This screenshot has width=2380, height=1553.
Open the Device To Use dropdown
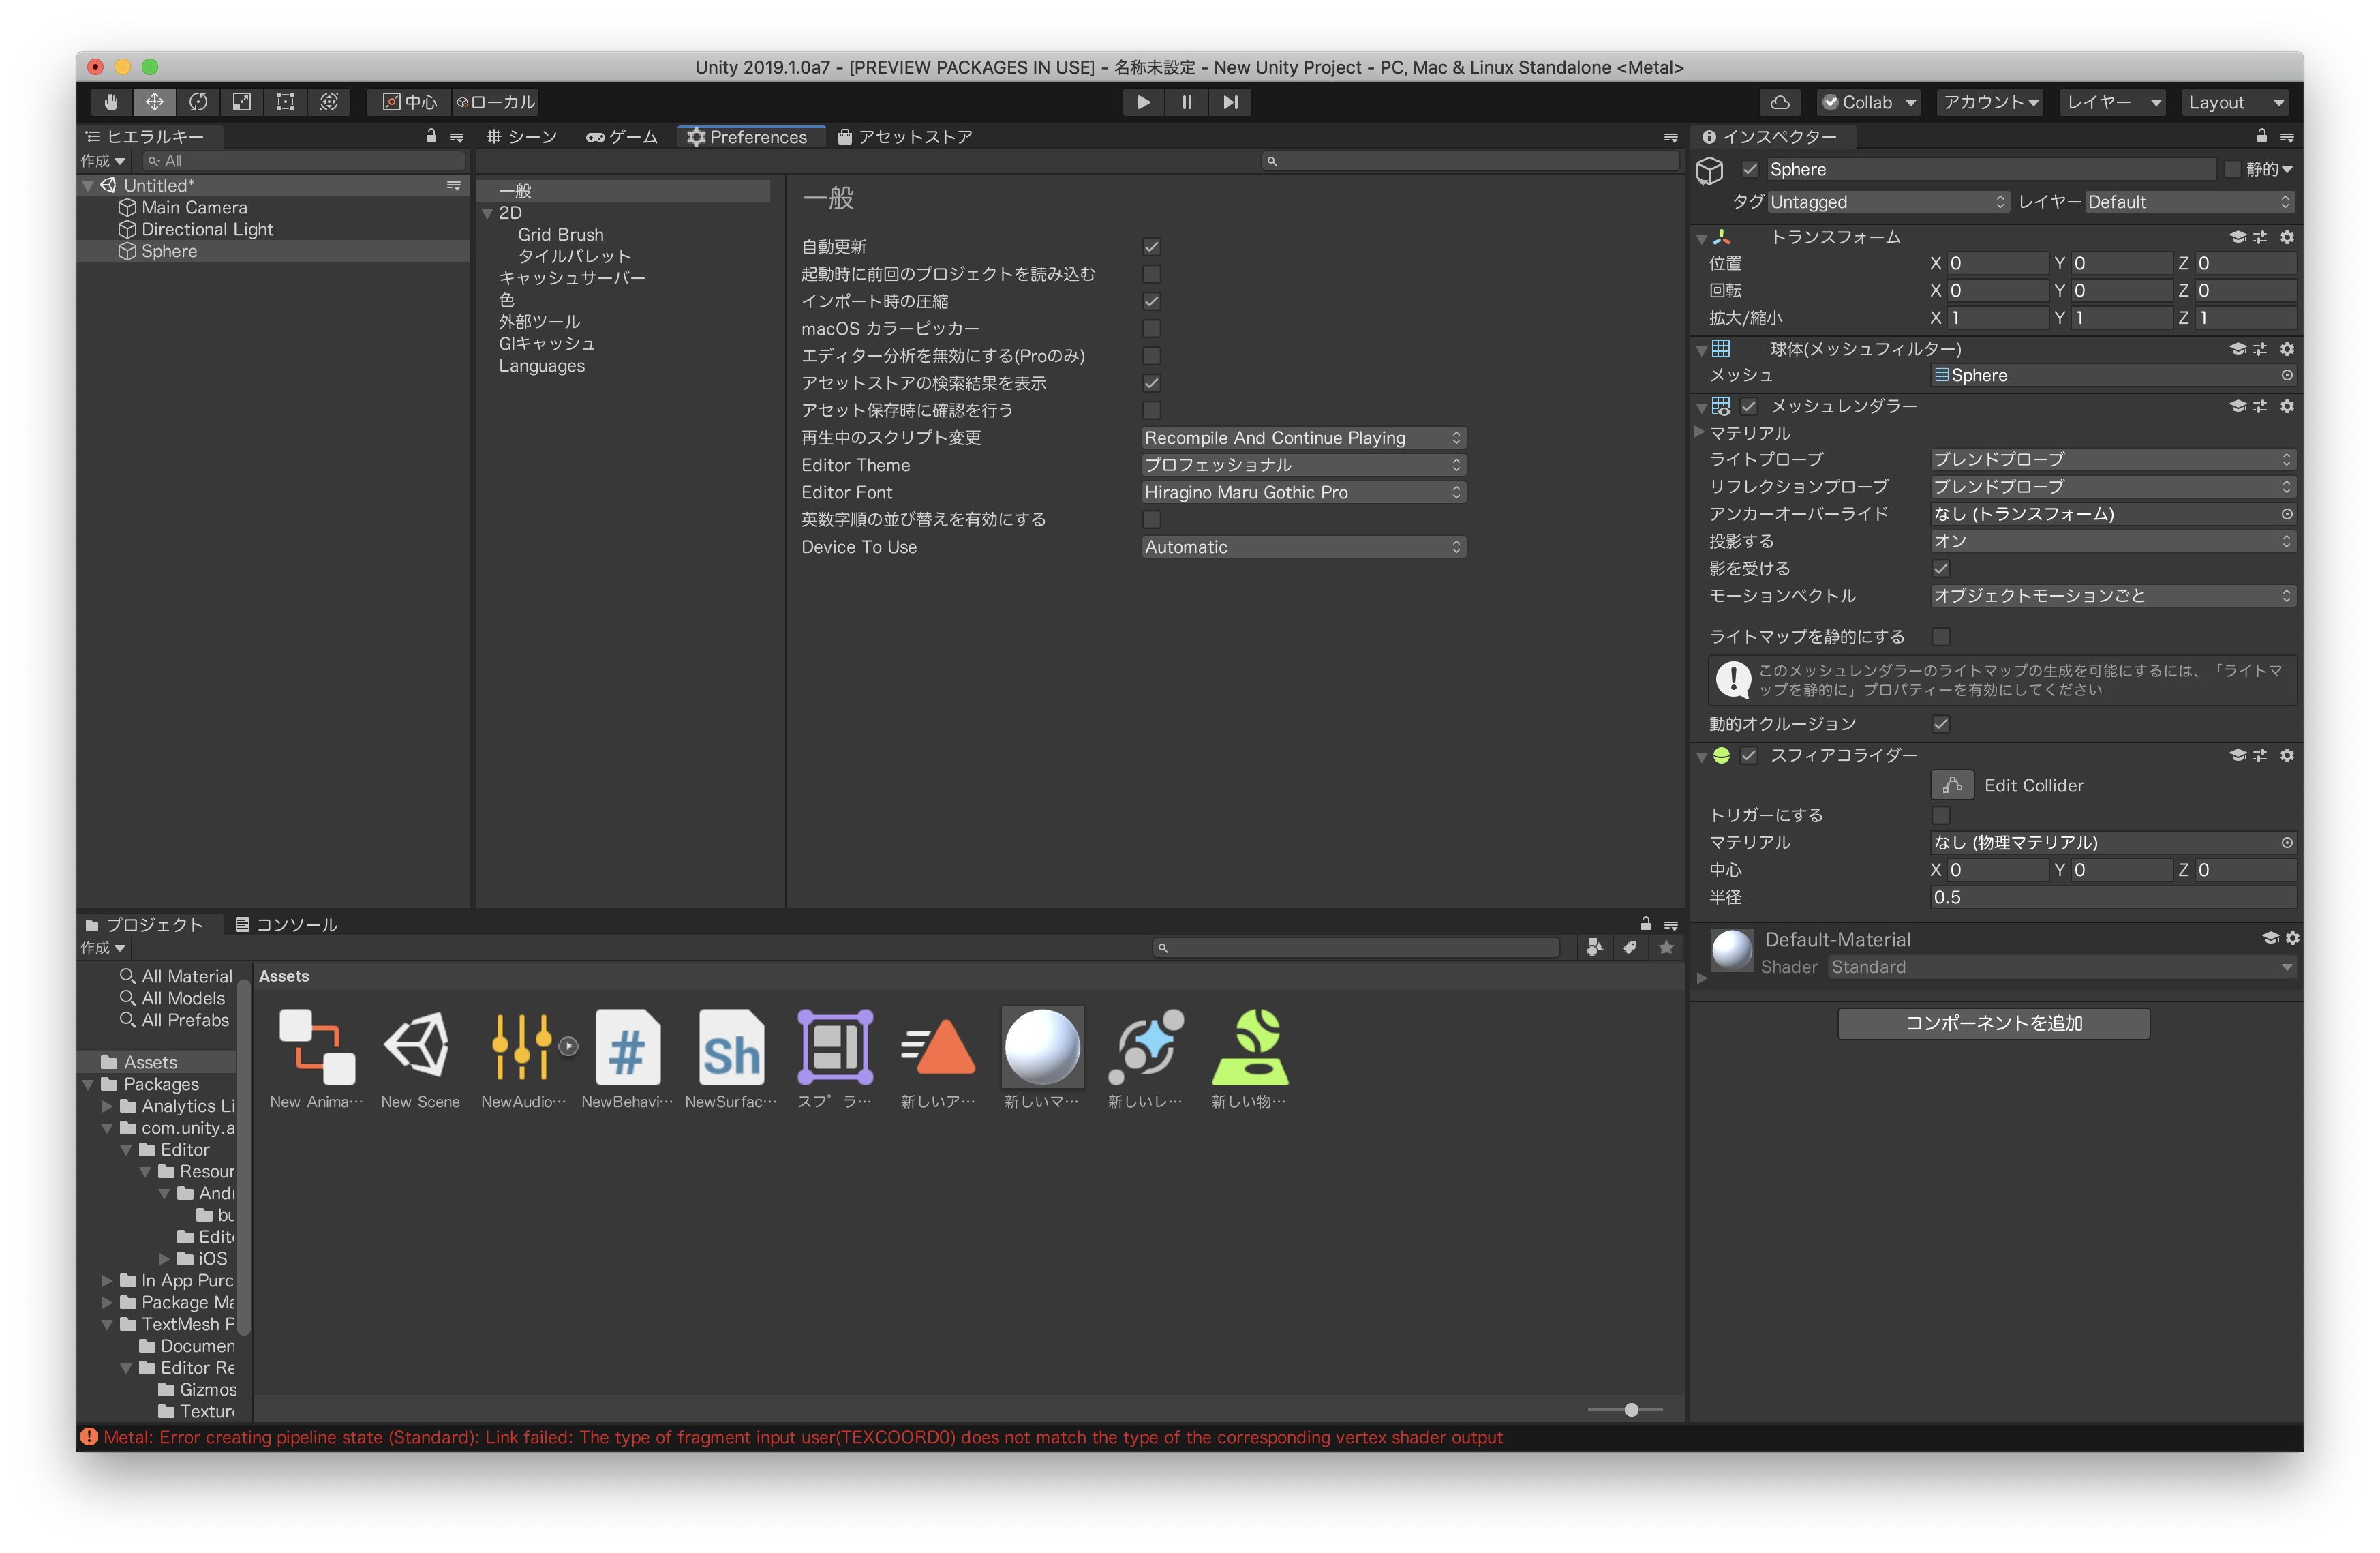1304,547
